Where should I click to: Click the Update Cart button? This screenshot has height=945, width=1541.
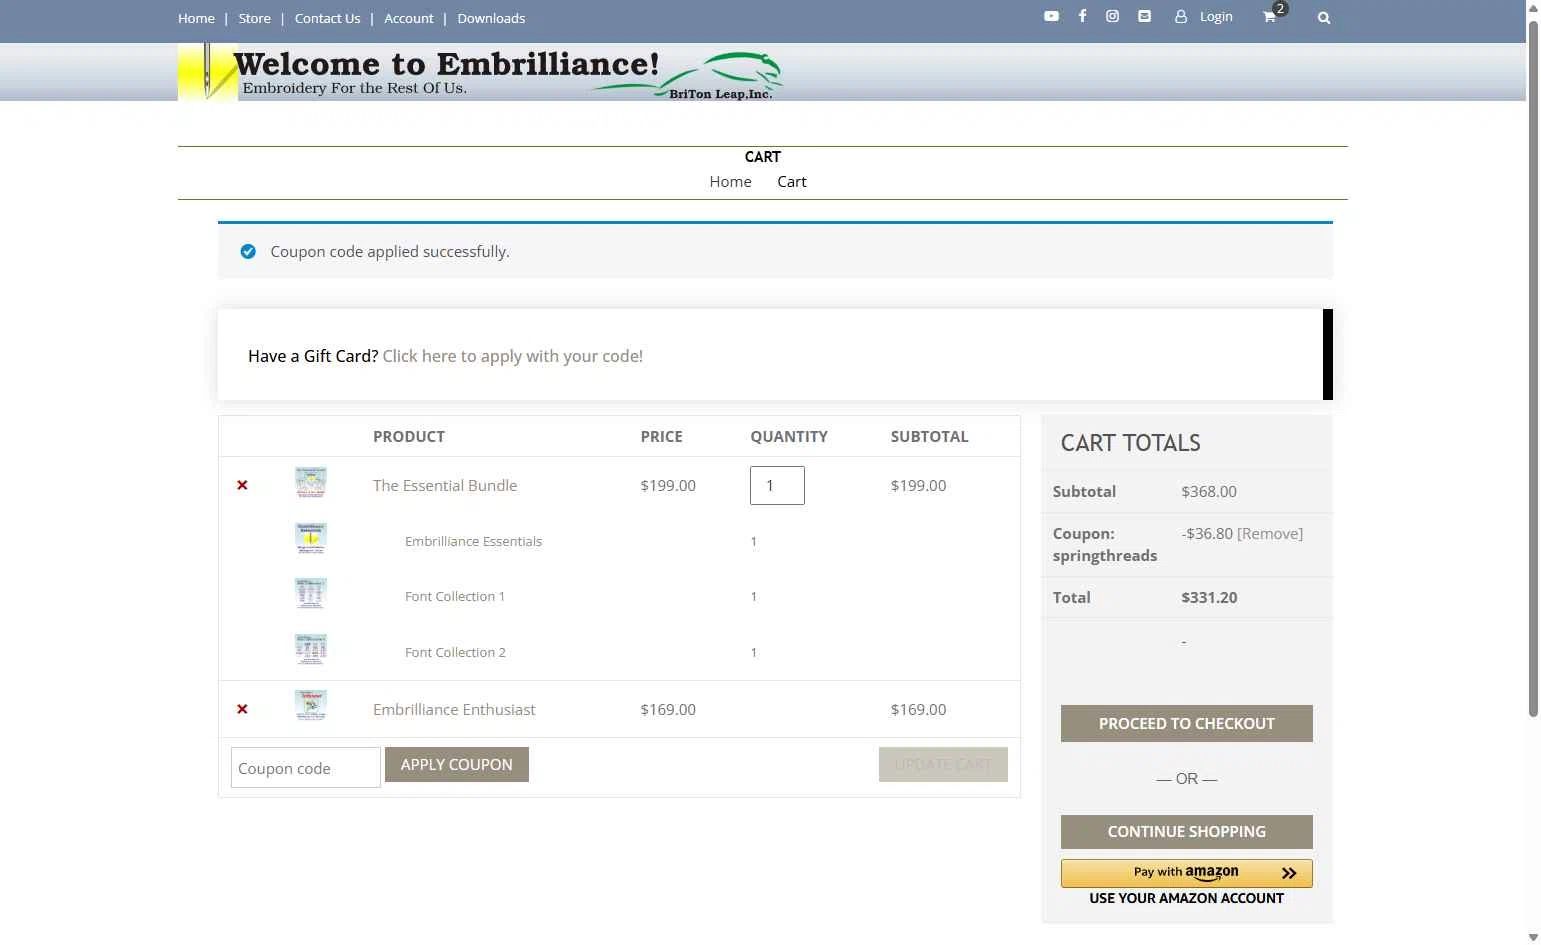pos(943,764)
